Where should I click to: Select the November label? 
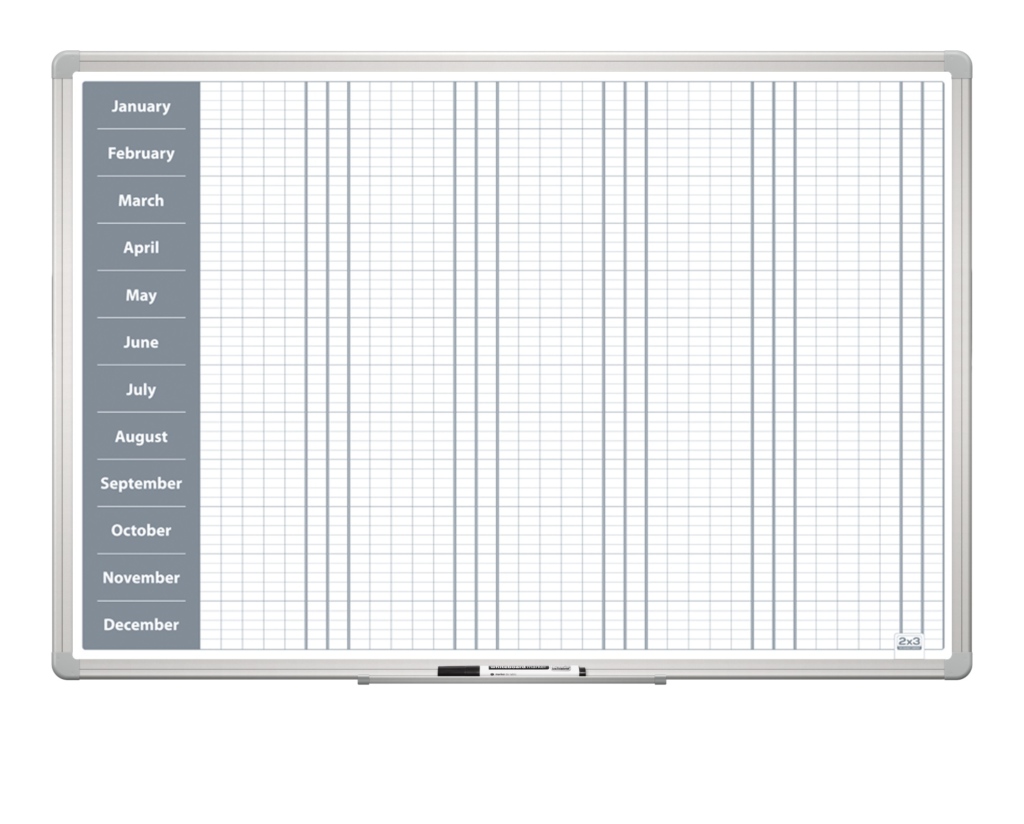(141, 578)
